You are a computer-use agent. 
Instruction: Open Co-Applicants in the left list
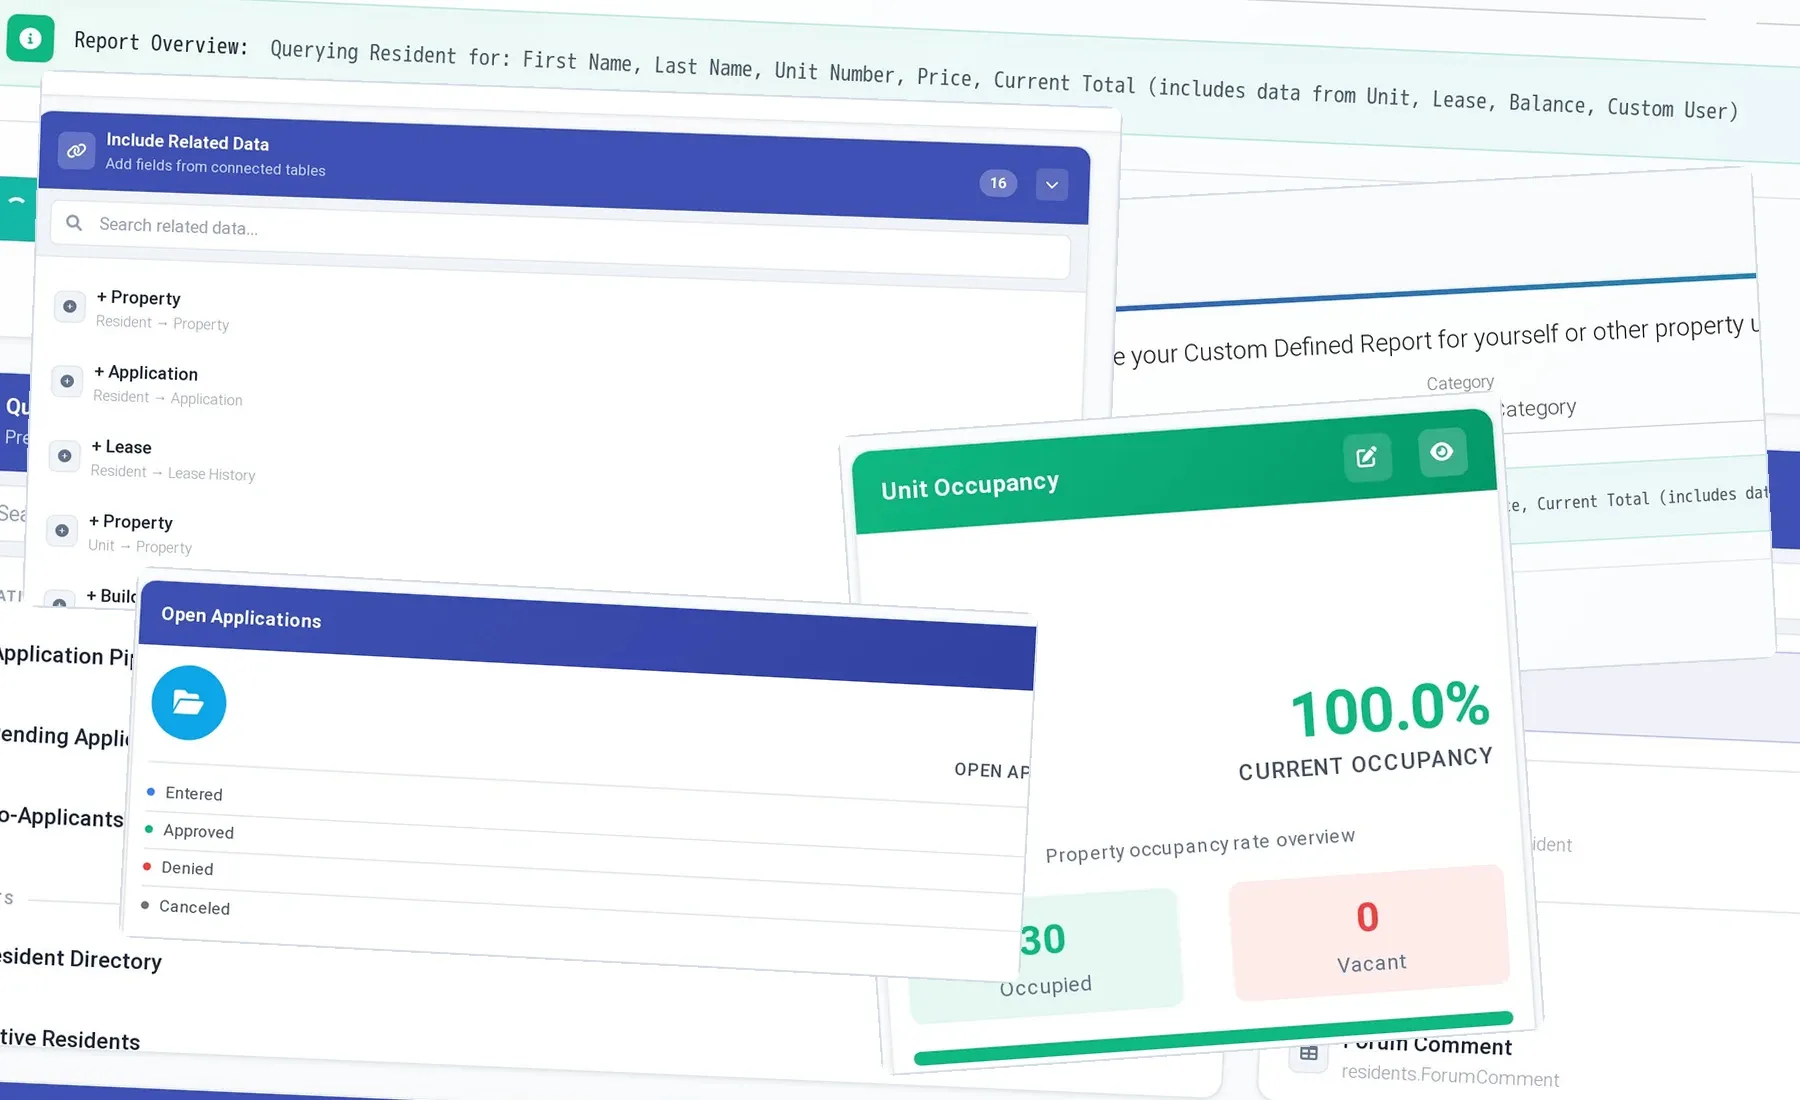coord(61,816)
